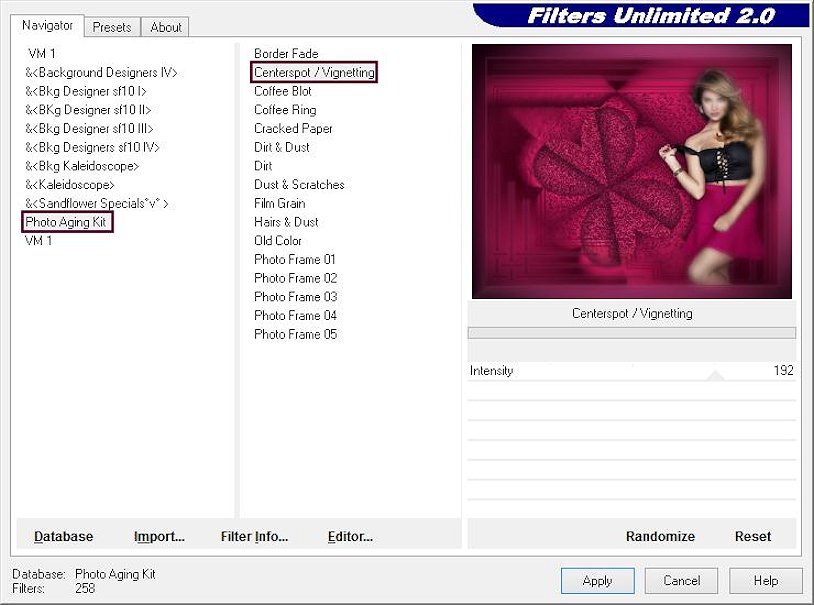Select &<BKg Designer sf10 II> category
Image resolution: width=814 pixels, height=605 pixels.
88,110
